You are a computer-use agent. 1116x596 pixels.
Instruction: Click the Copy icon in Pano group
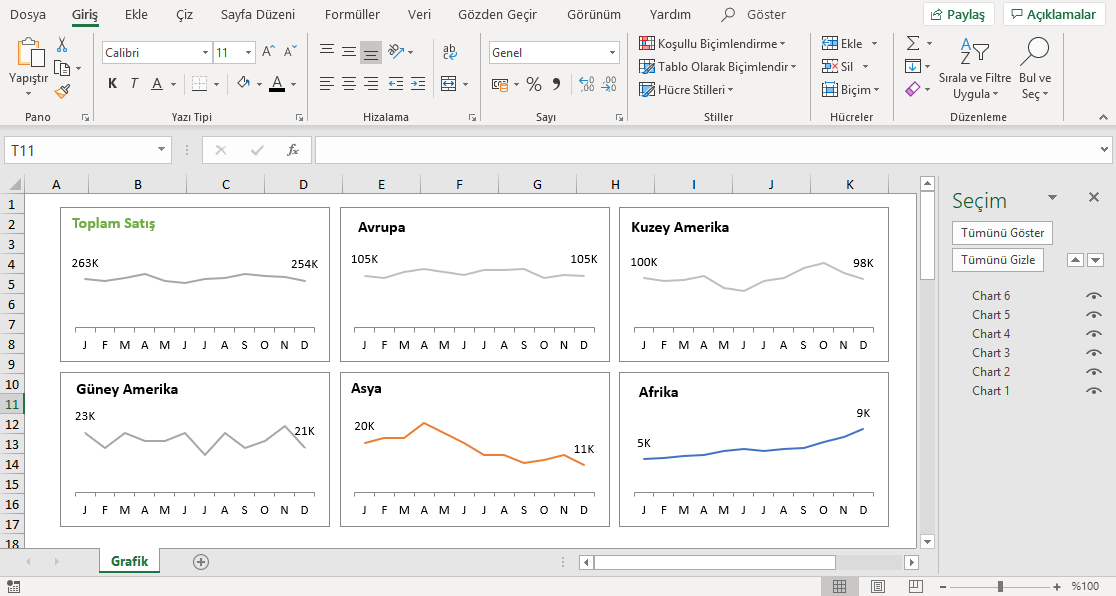point(63,68)
